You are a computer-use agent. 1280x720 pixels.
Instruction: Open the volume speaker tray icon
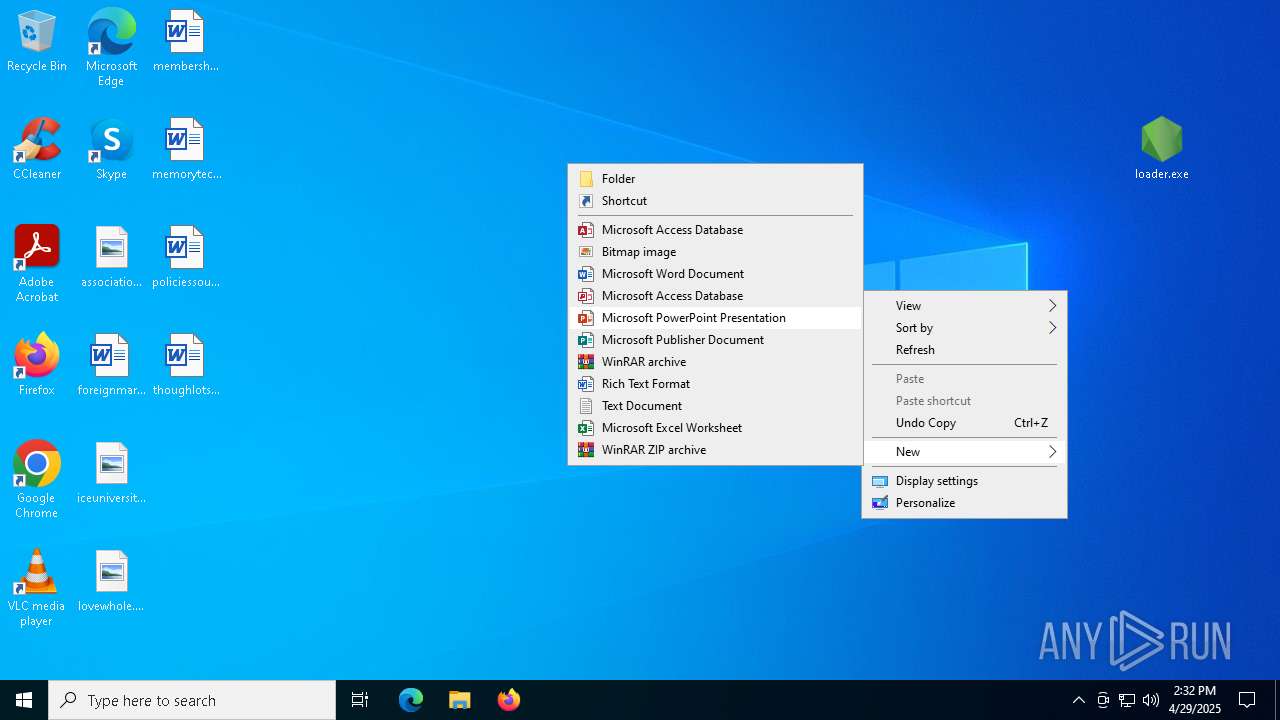[1151, 700]
